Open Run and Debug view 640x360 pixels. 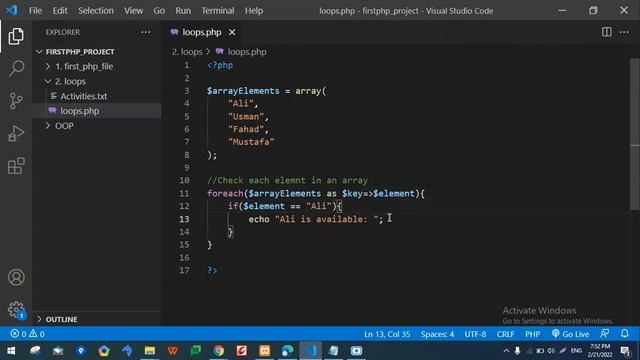(16, 133)
